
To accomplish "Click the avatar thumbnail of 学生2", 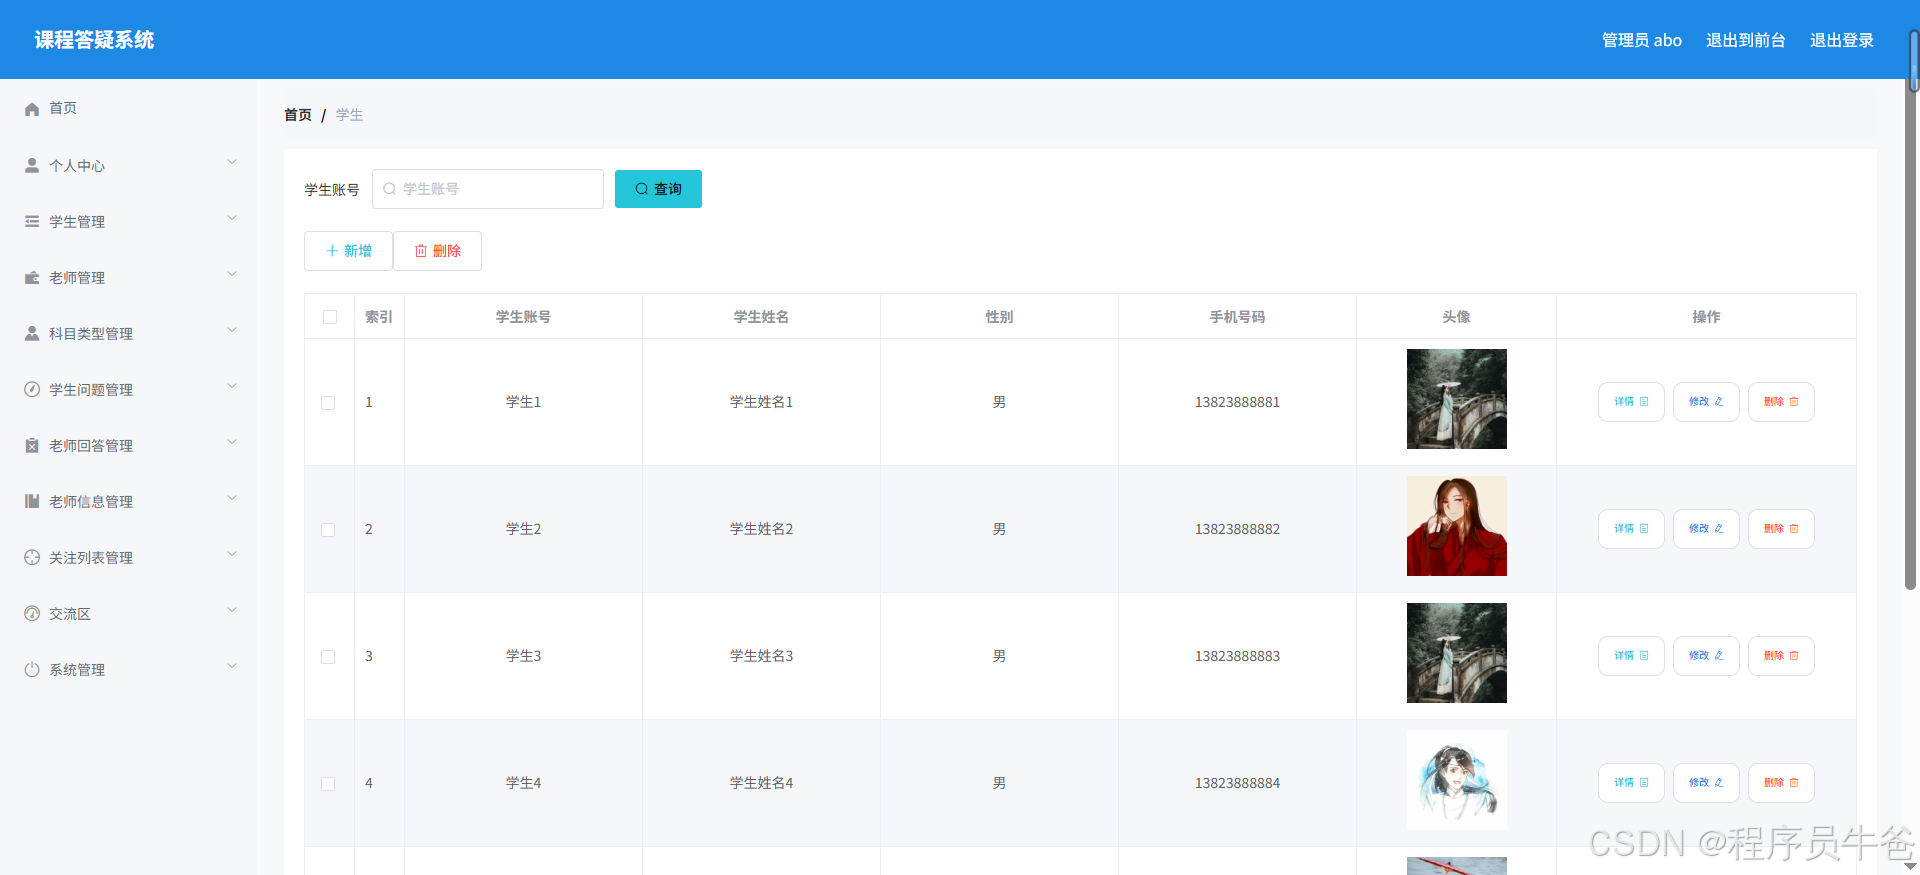I will 1457,526.
